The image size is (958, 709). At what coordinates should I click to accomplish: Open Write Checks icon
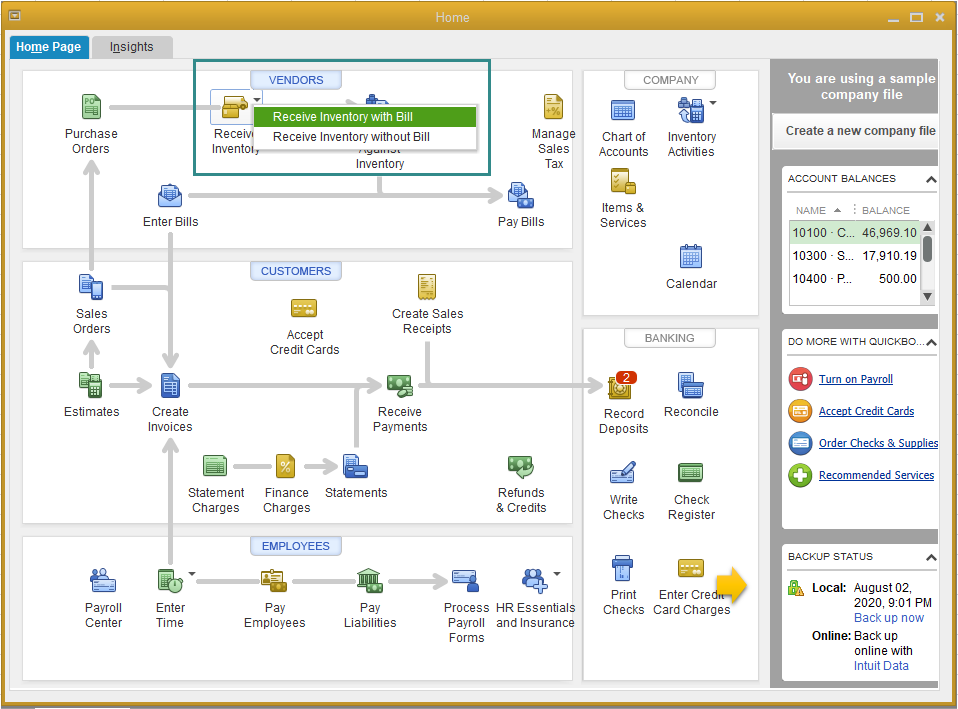pyautogui.click(x=623, y=473)
